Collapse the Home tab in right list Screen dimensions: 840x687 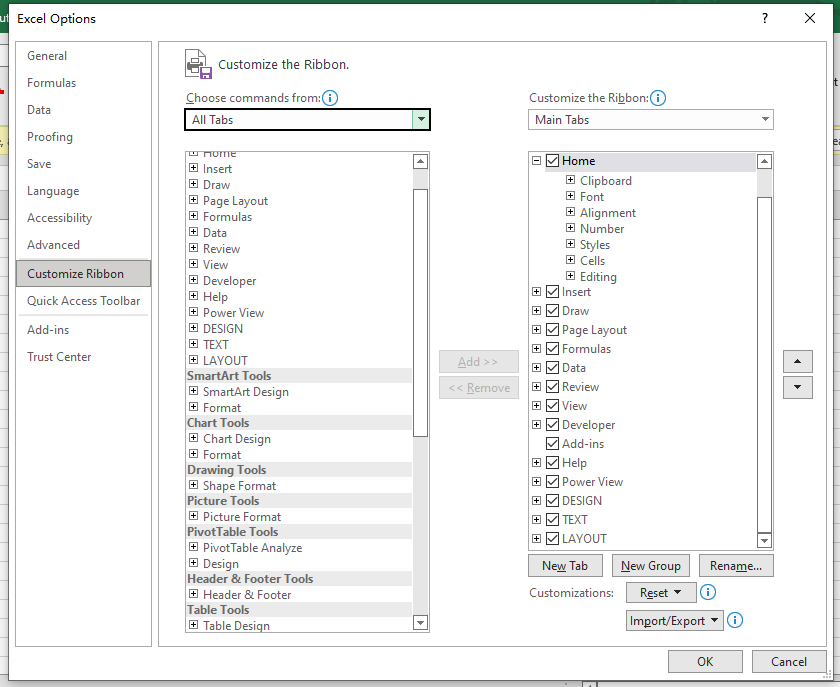click(536, 160)
